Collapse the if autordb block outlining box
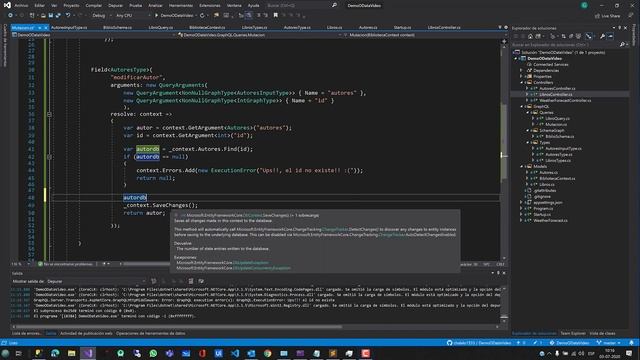The width and height of the screenshot is (640, 360). click(49, 157)
